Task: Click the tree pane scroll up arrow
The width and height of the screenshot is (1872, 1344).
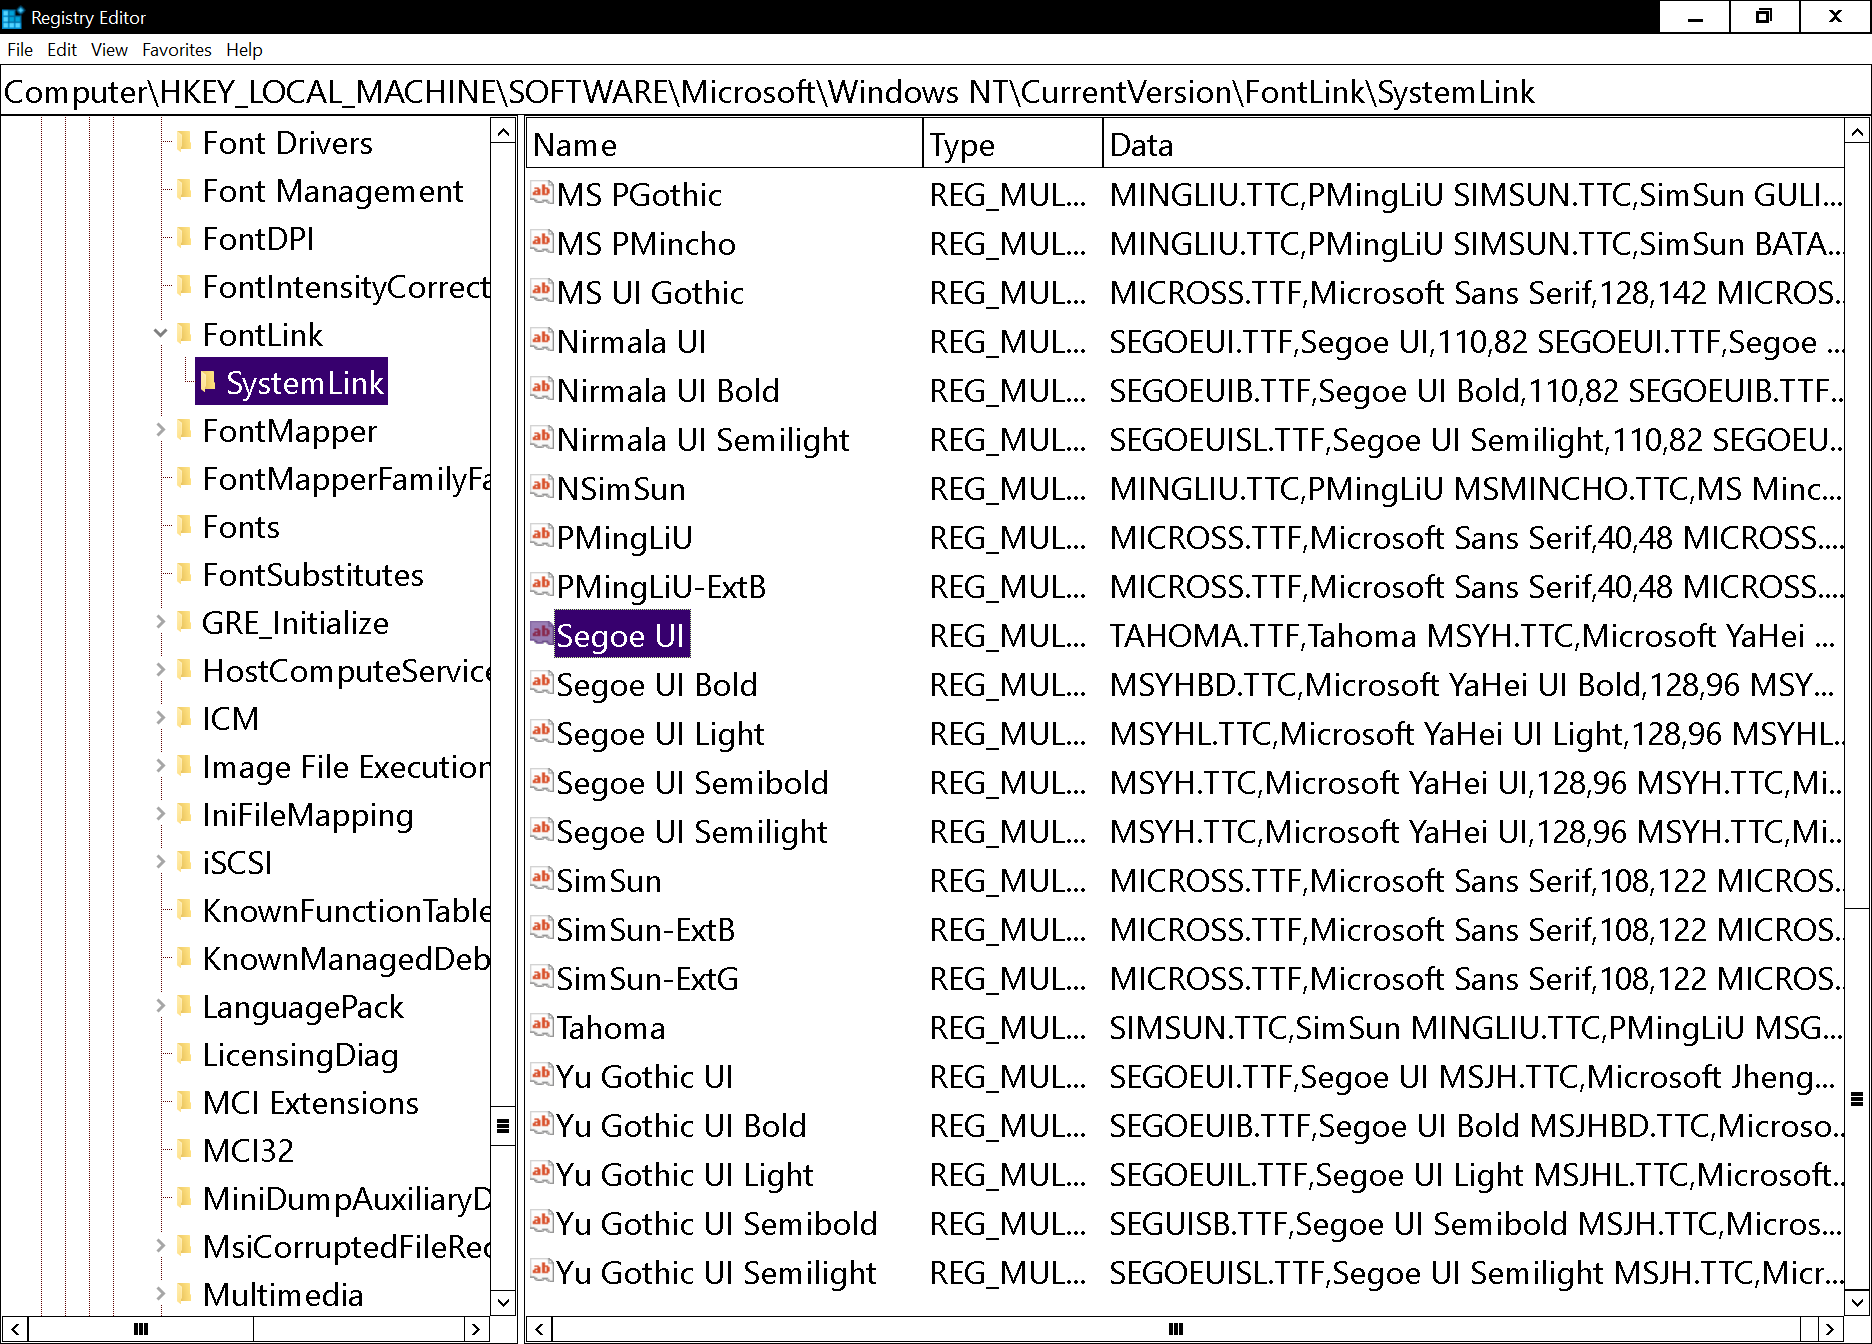Action: [x=503, y=132]
